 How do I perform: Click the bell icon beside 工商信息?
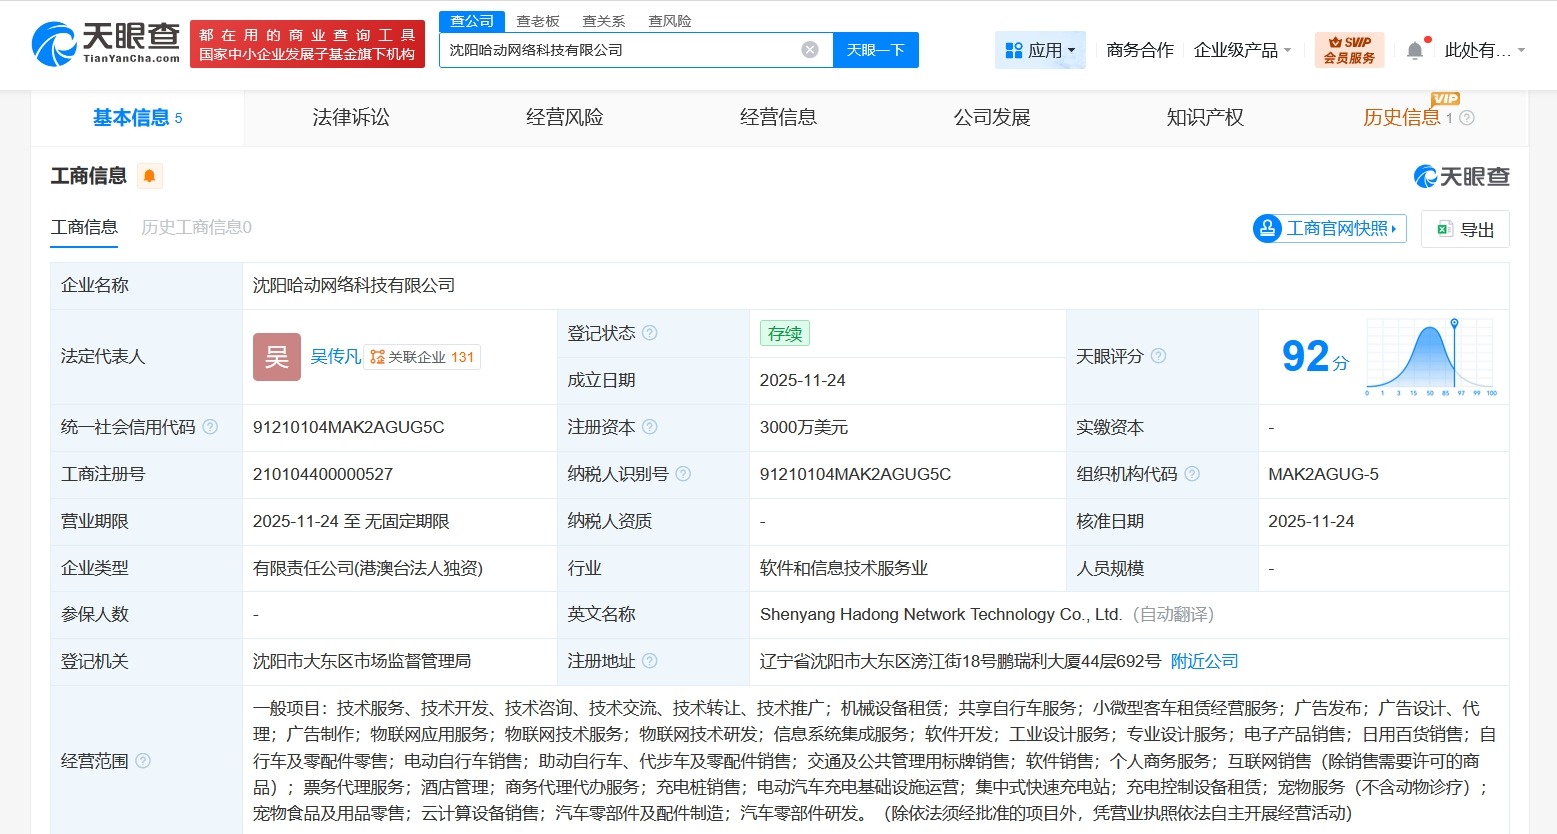pos(150,175)
